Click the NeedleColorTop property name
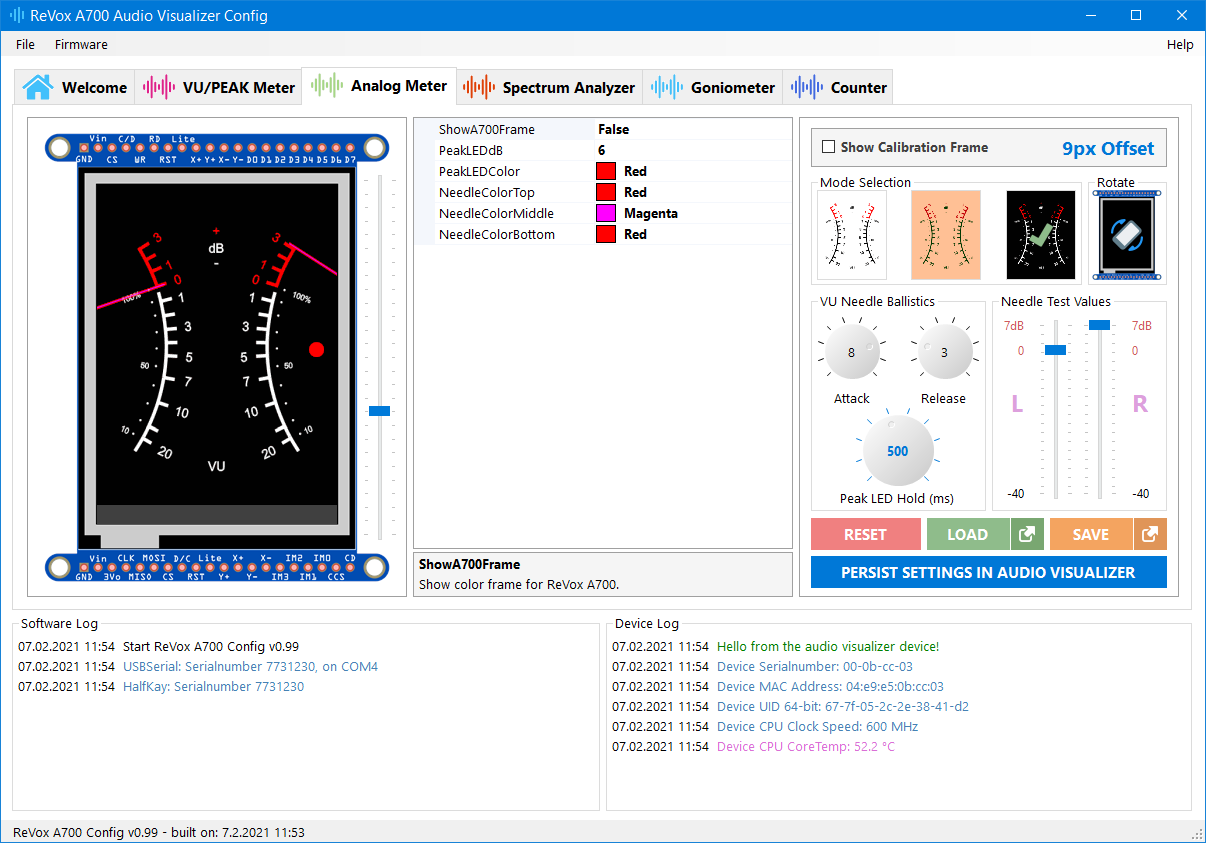1206x843 pixels. click(x=487, y=192)
